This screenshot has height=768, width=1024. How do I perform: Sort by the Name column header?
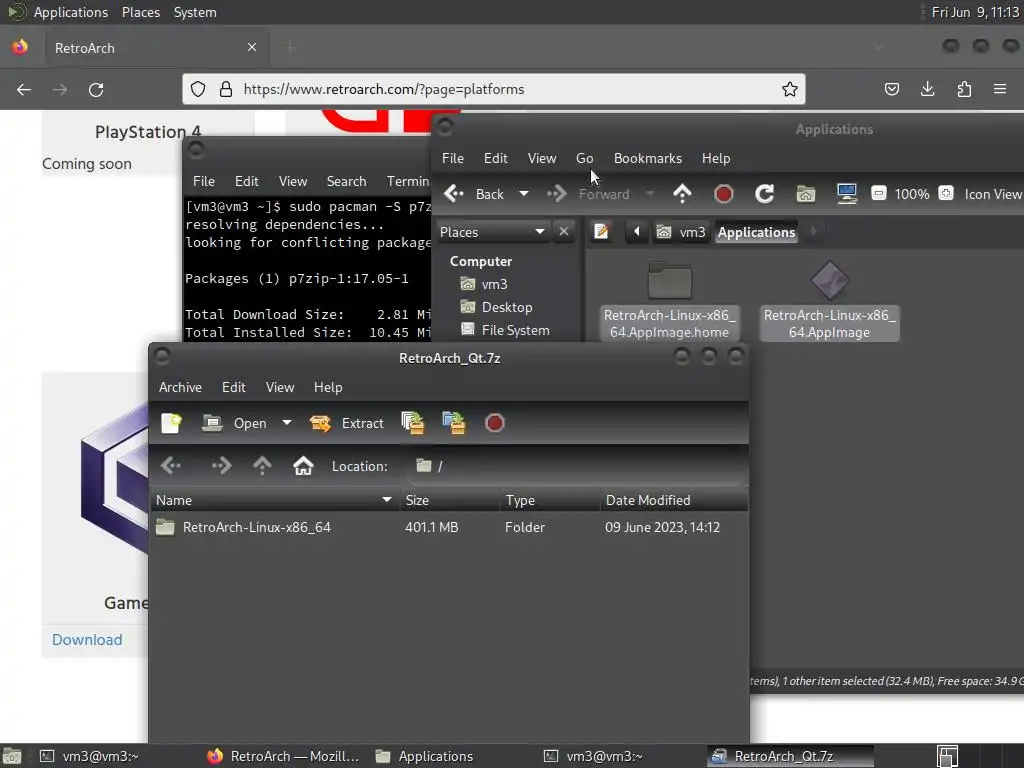(x=274, y=500)
